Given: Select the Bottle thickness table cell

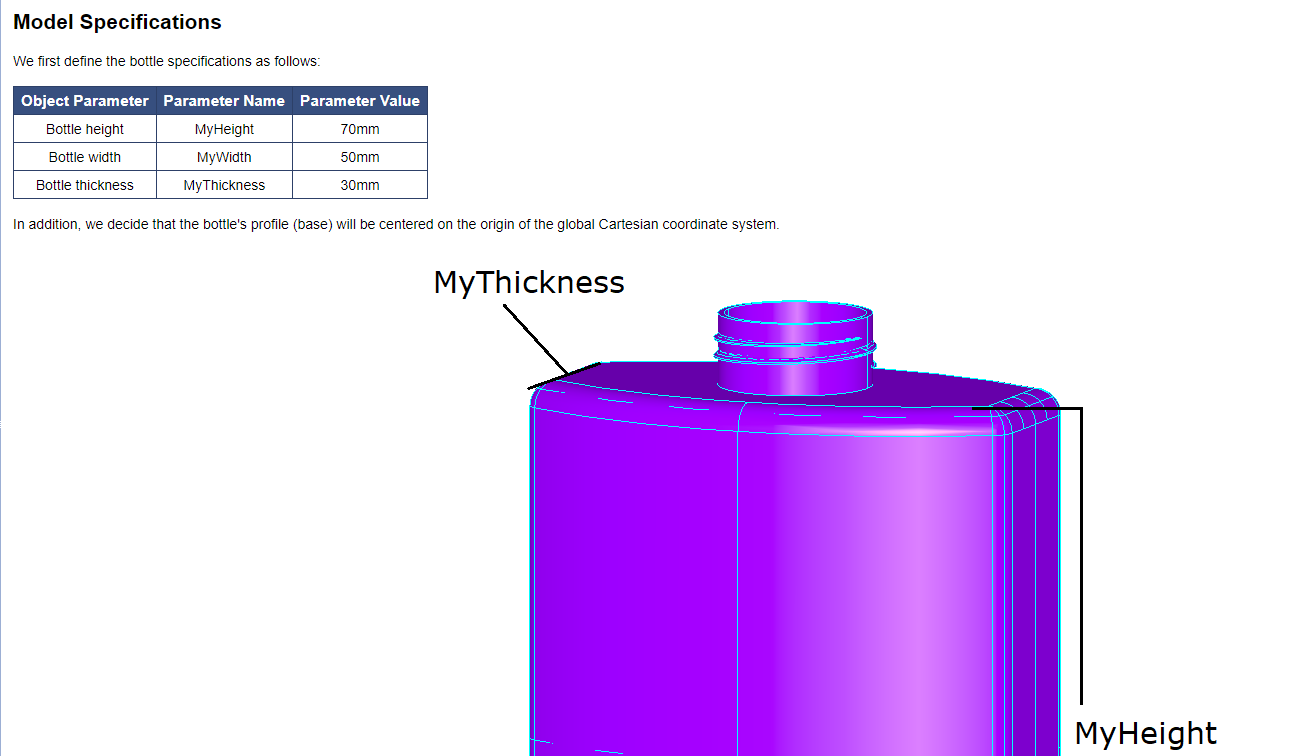Looking at the screenshot, I should 85,185.
